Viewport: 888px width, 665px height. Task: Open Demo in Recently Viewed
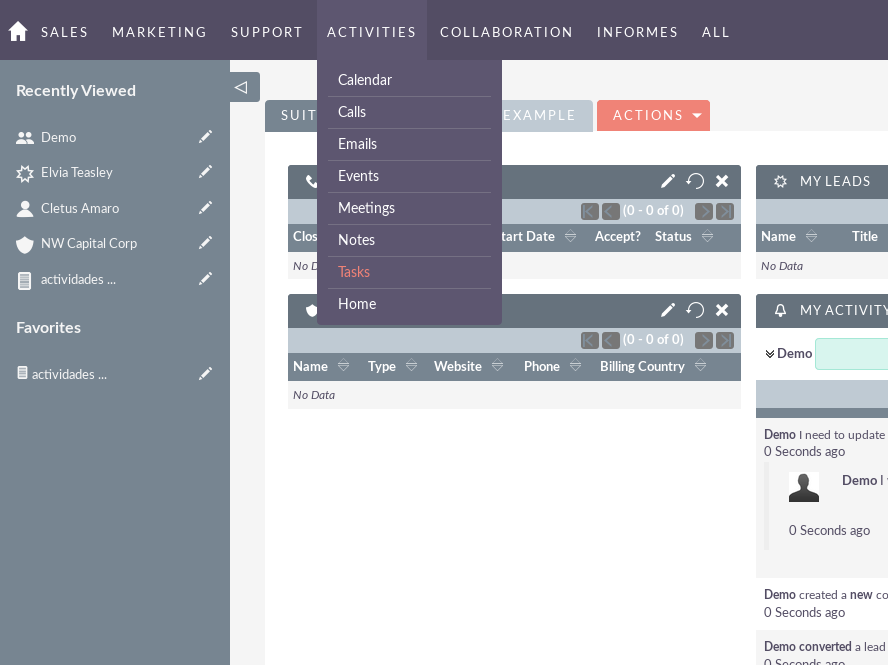tap(58, 137)
